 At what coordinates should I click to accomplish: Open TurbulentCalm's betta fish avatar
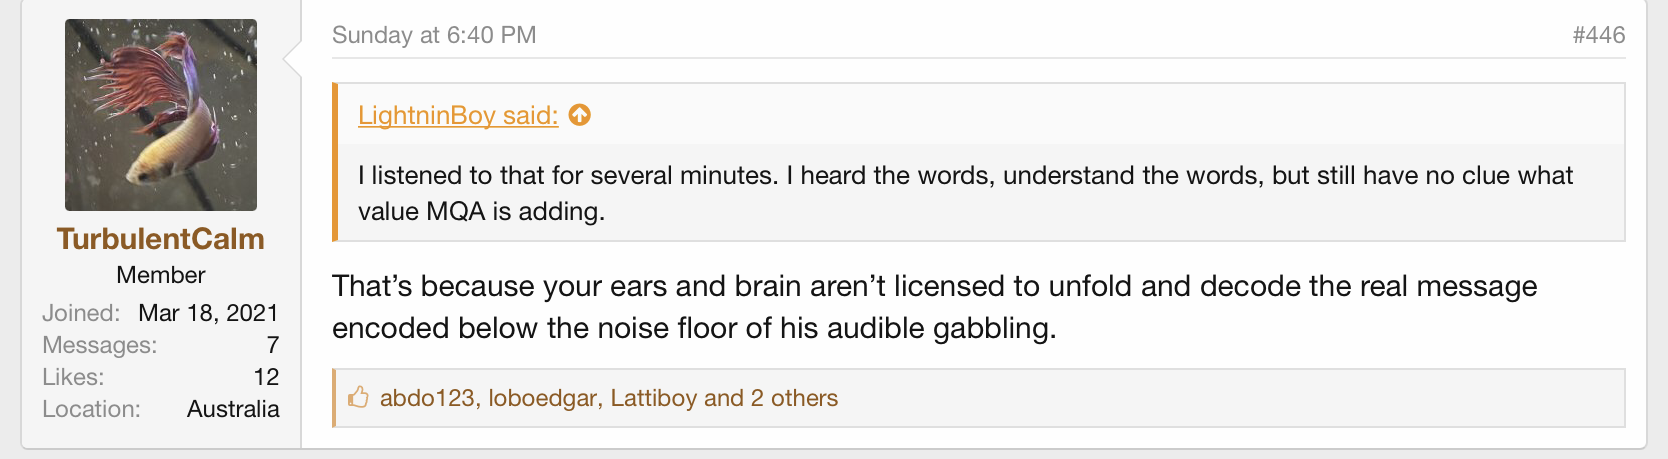[x=161, y=115]
